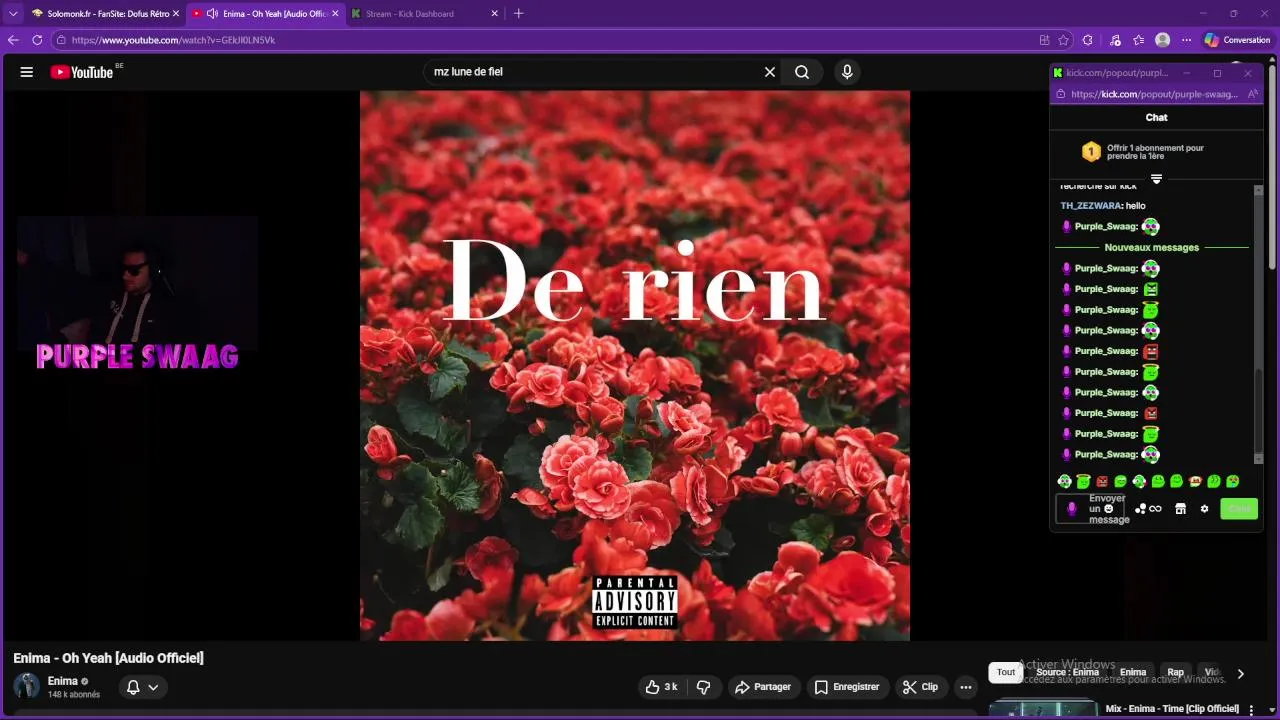Click the Partager share button

pyautogui.click(x=763, y=687)
